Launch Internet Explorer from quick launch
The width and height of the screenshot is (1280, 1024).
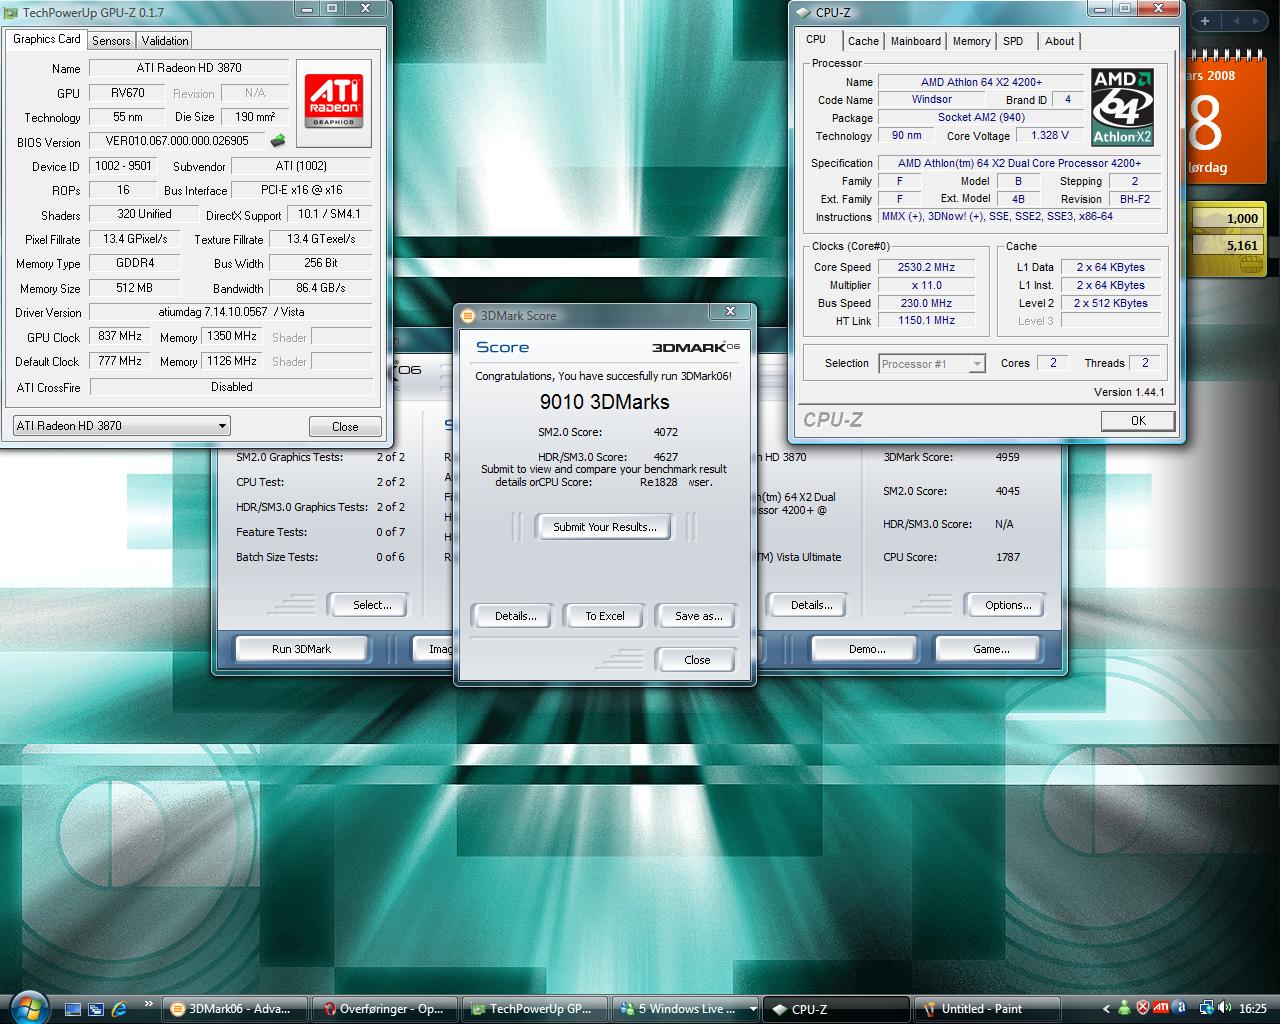[x=120, y=1009]
